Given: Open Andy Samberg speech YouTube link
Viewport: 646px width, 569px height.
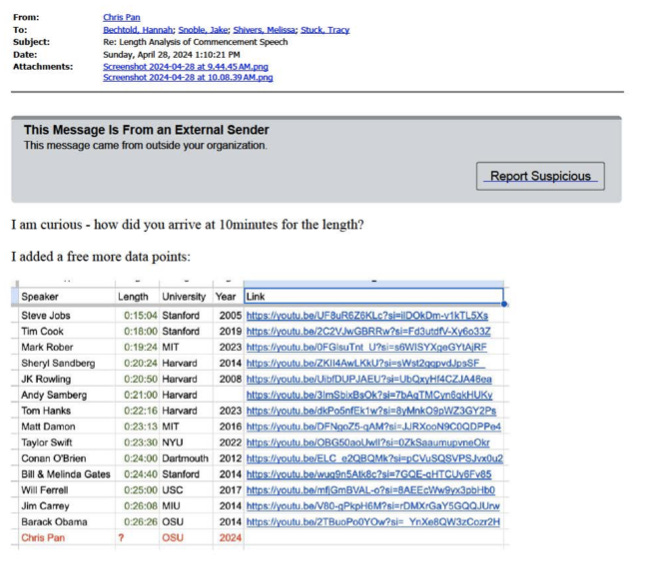Looking at the screenshot, I should click(x=369, y=395).
